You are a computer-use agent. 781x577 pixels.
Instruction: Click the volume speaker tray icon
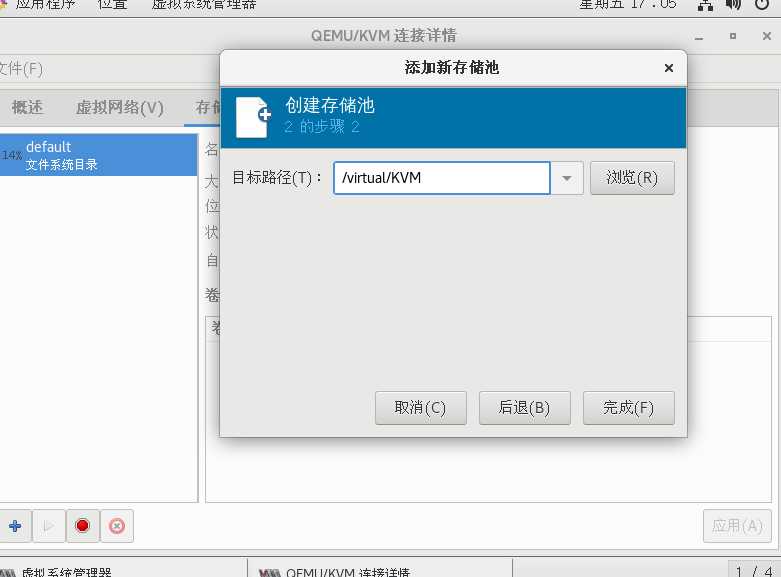pyautogui.click(x=733, y=5)
